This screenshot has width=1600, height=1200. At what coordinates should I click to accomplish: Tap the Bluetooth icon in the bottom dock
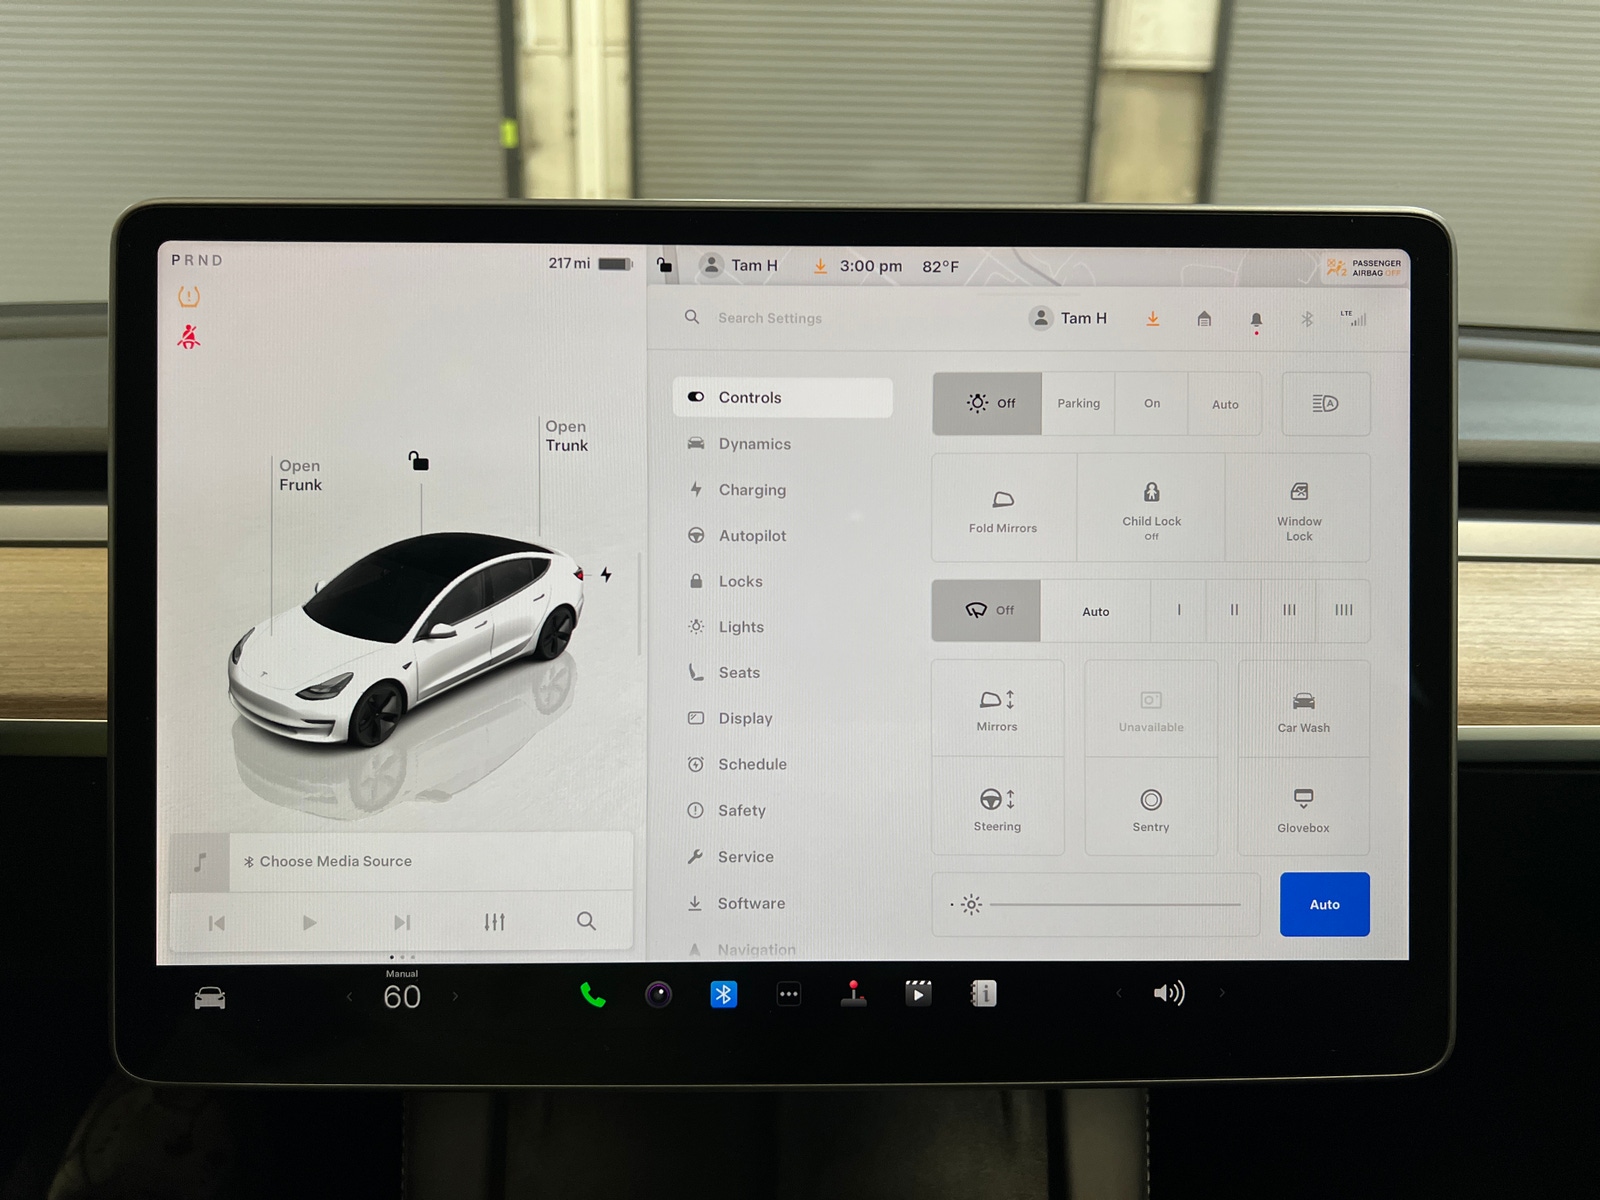coord(722,994)
